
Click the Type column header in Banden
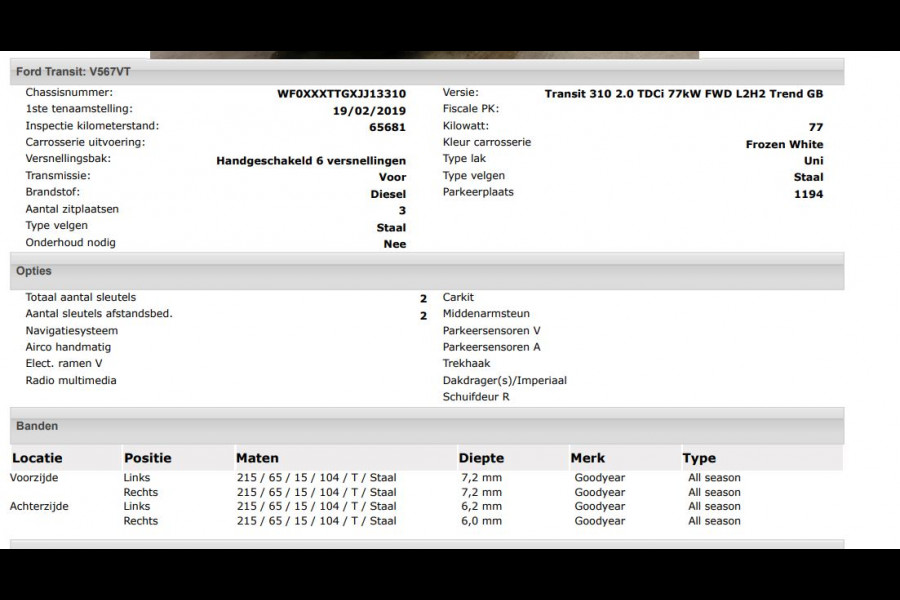coord(699,458)
